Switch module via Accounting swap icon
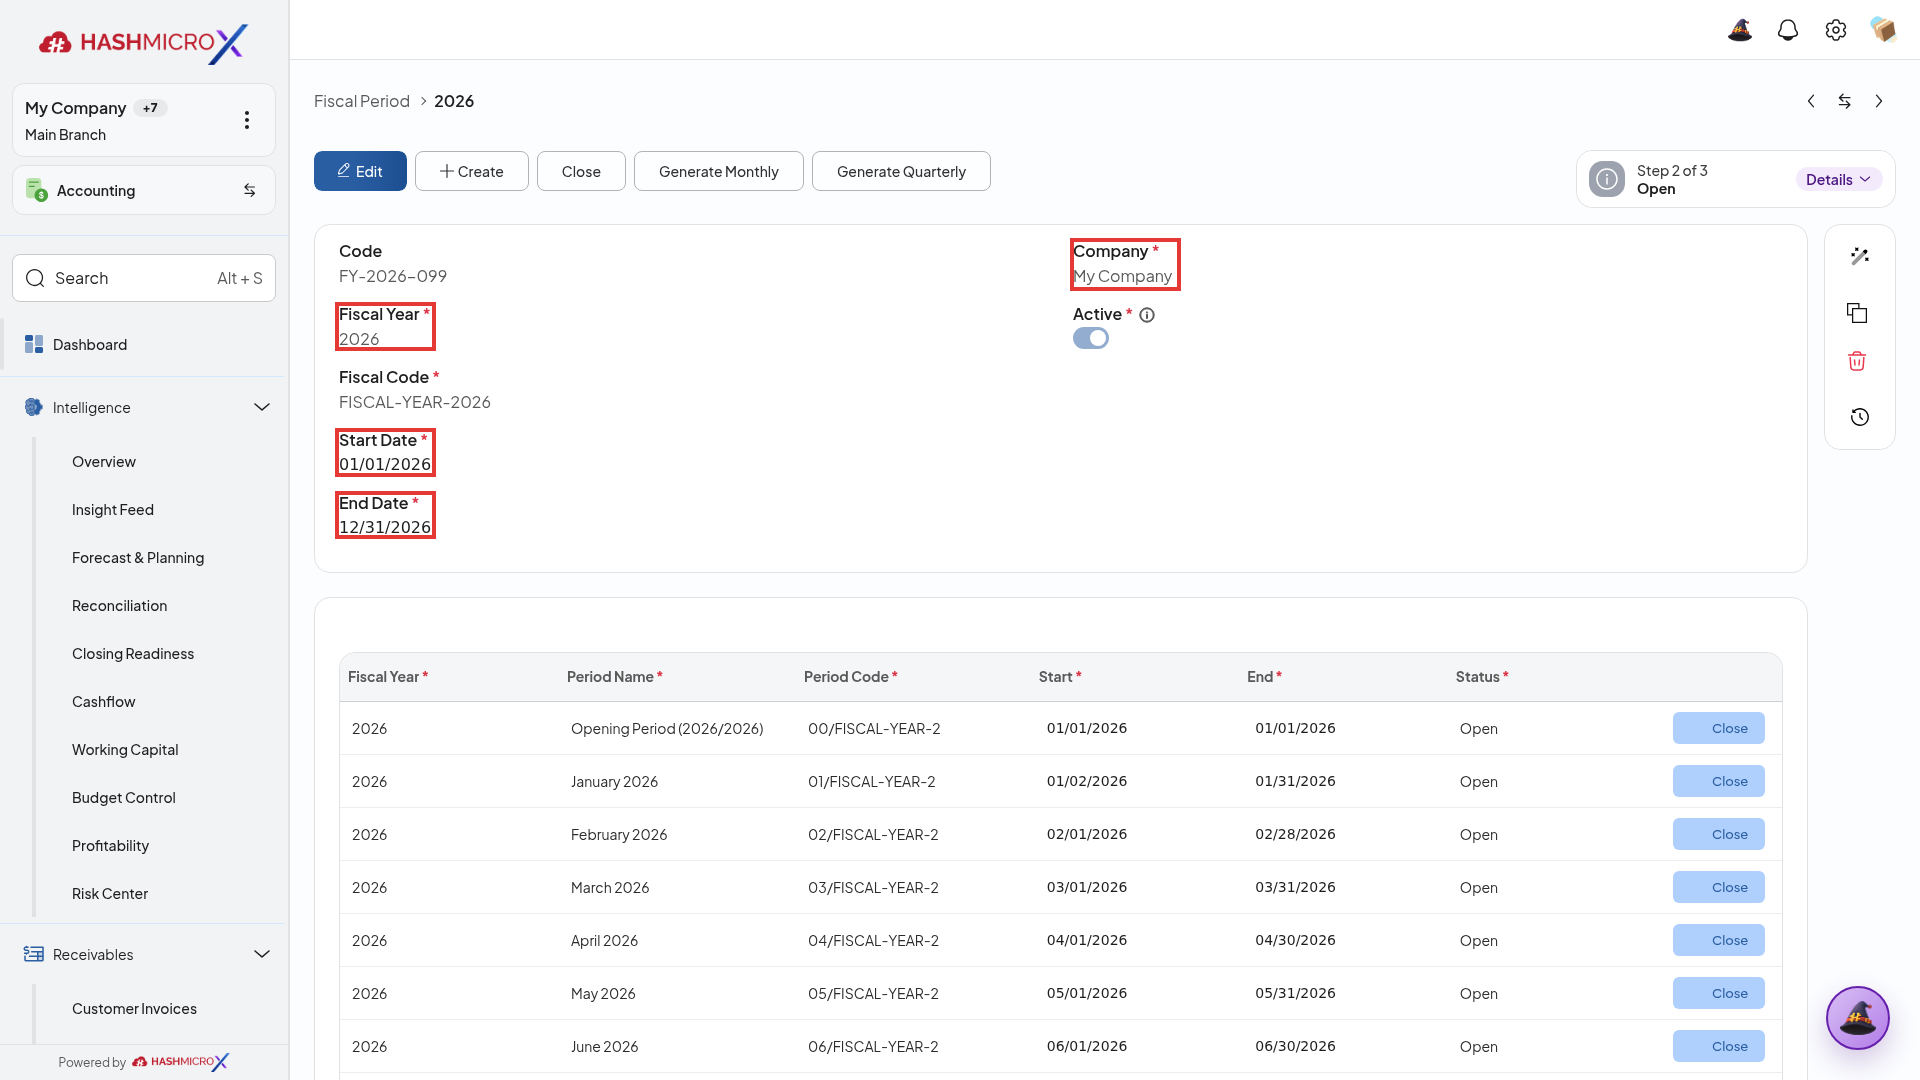The width and height of the screenshot is (1920, 1080). [250, 190]
